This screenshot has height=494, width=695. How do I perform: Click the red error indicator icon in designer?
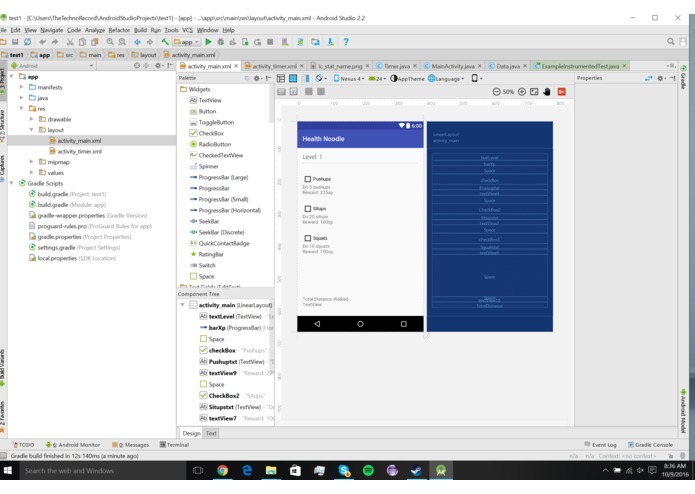[562, 92]
